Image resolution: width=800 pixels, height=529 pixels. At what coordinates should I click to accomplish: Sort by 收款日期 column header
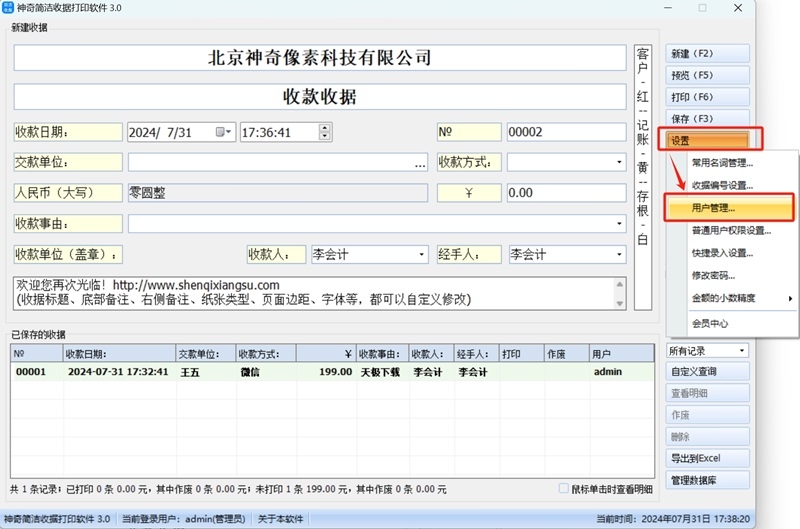point(119,354)
